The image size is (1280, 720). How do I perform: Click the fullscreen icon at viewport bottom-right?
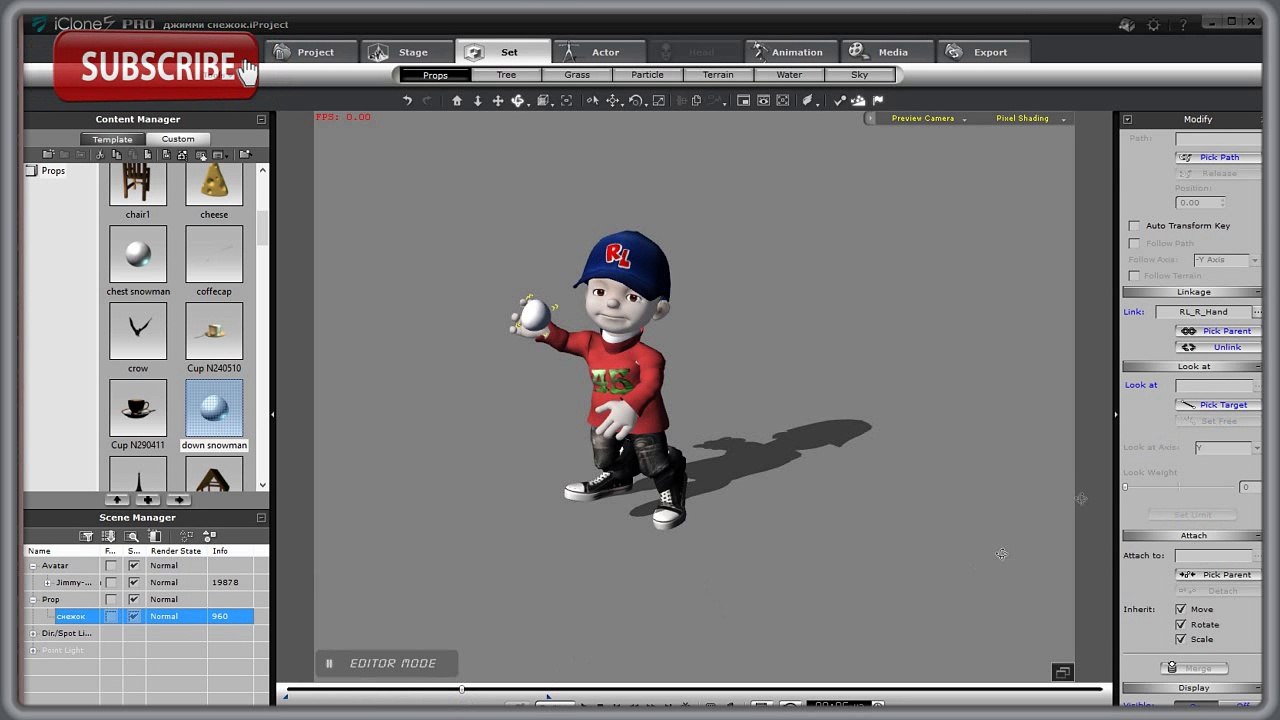coord(1062,672)
